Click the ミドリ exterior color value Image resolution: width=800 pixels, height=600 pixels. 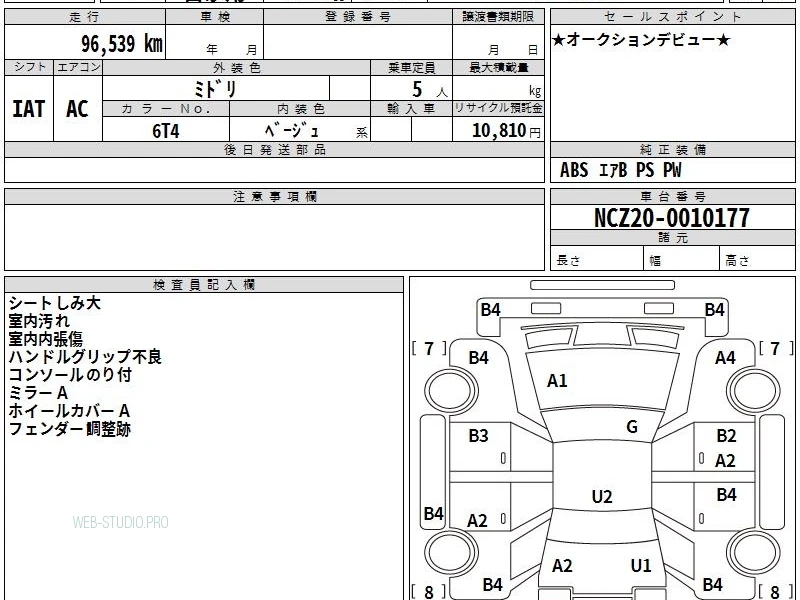[215, 89]
